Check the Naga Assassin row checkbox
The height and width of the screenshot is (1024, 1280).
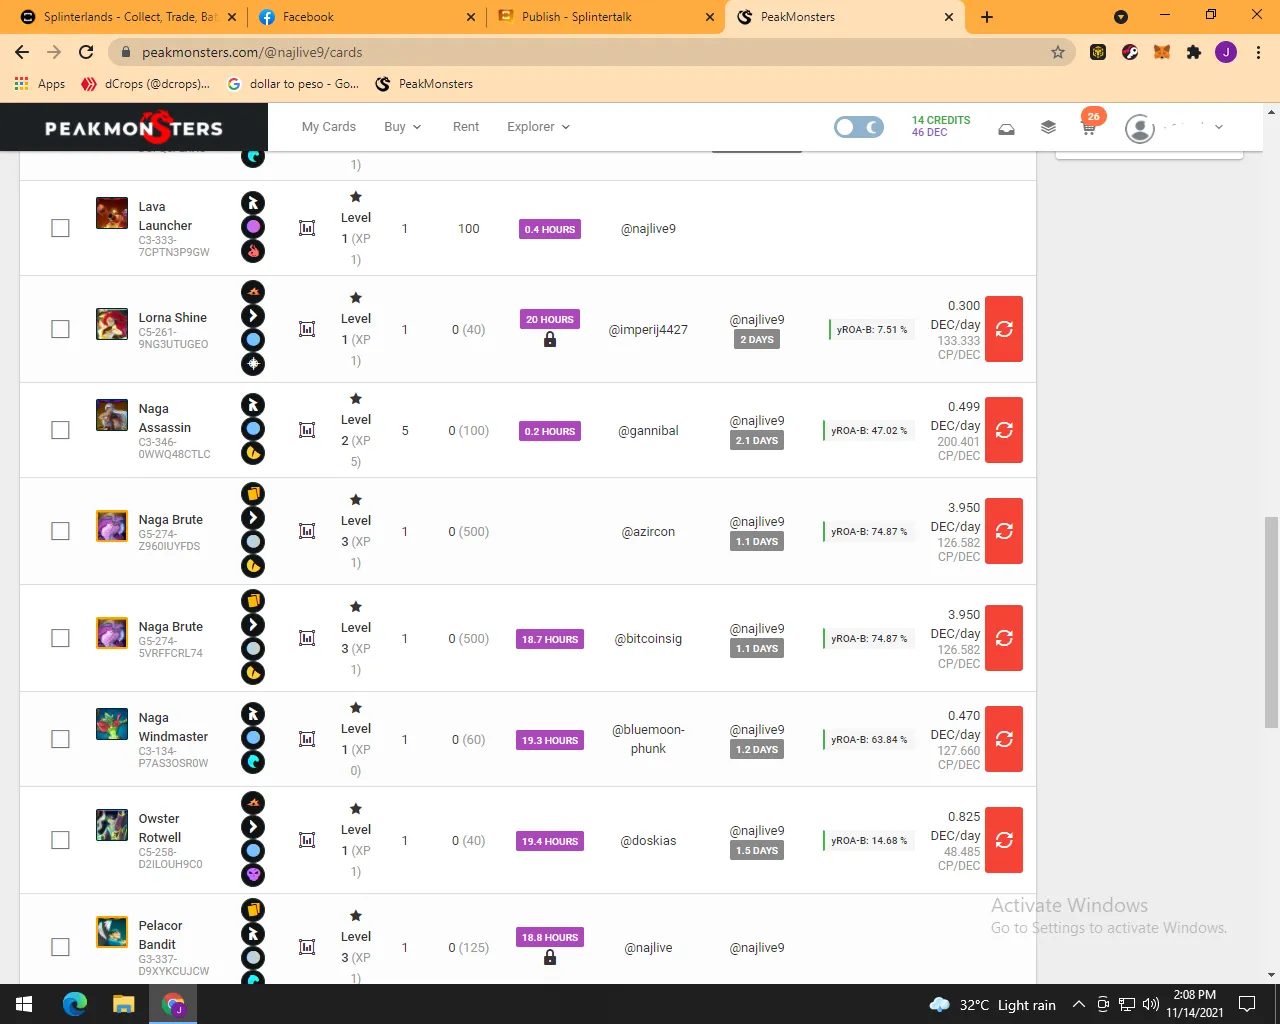pos(60,430)
